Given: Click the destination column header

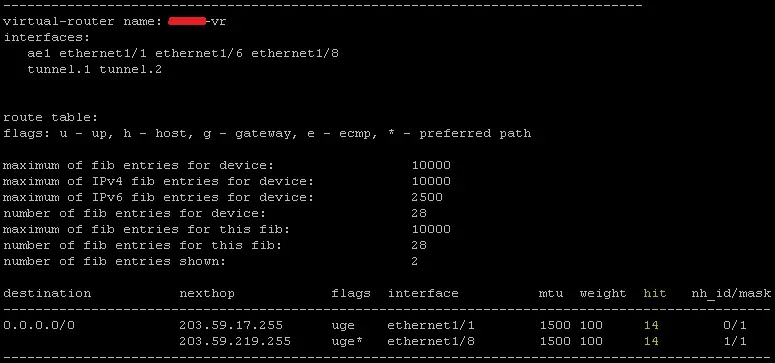Looking at the screenshot, I should click(47, 293).
